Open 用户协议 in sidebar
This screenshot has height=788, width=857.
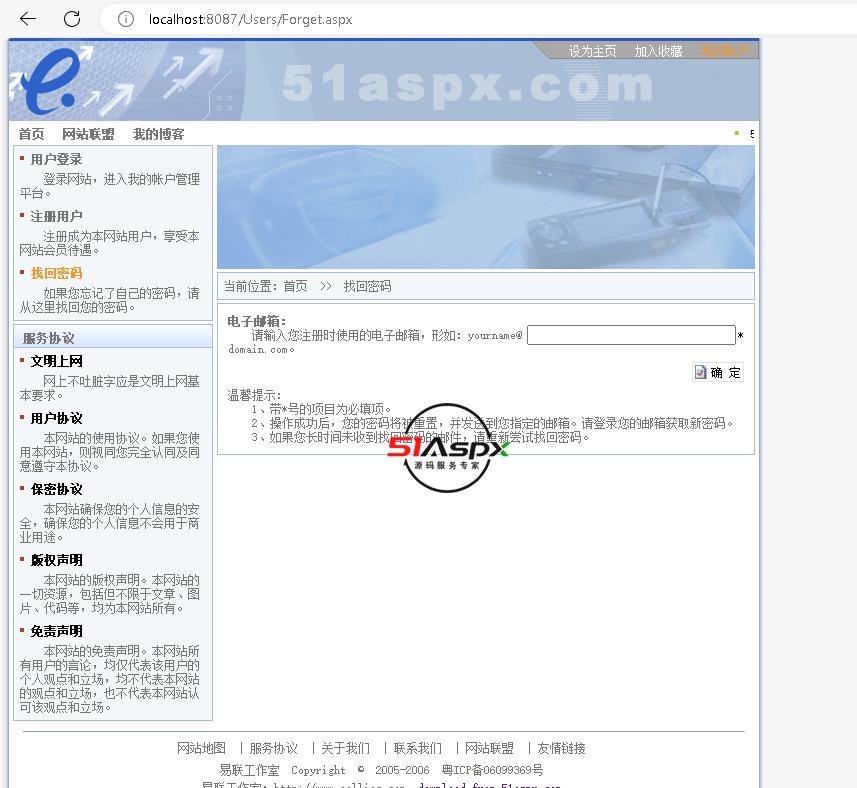pos(56,419)
